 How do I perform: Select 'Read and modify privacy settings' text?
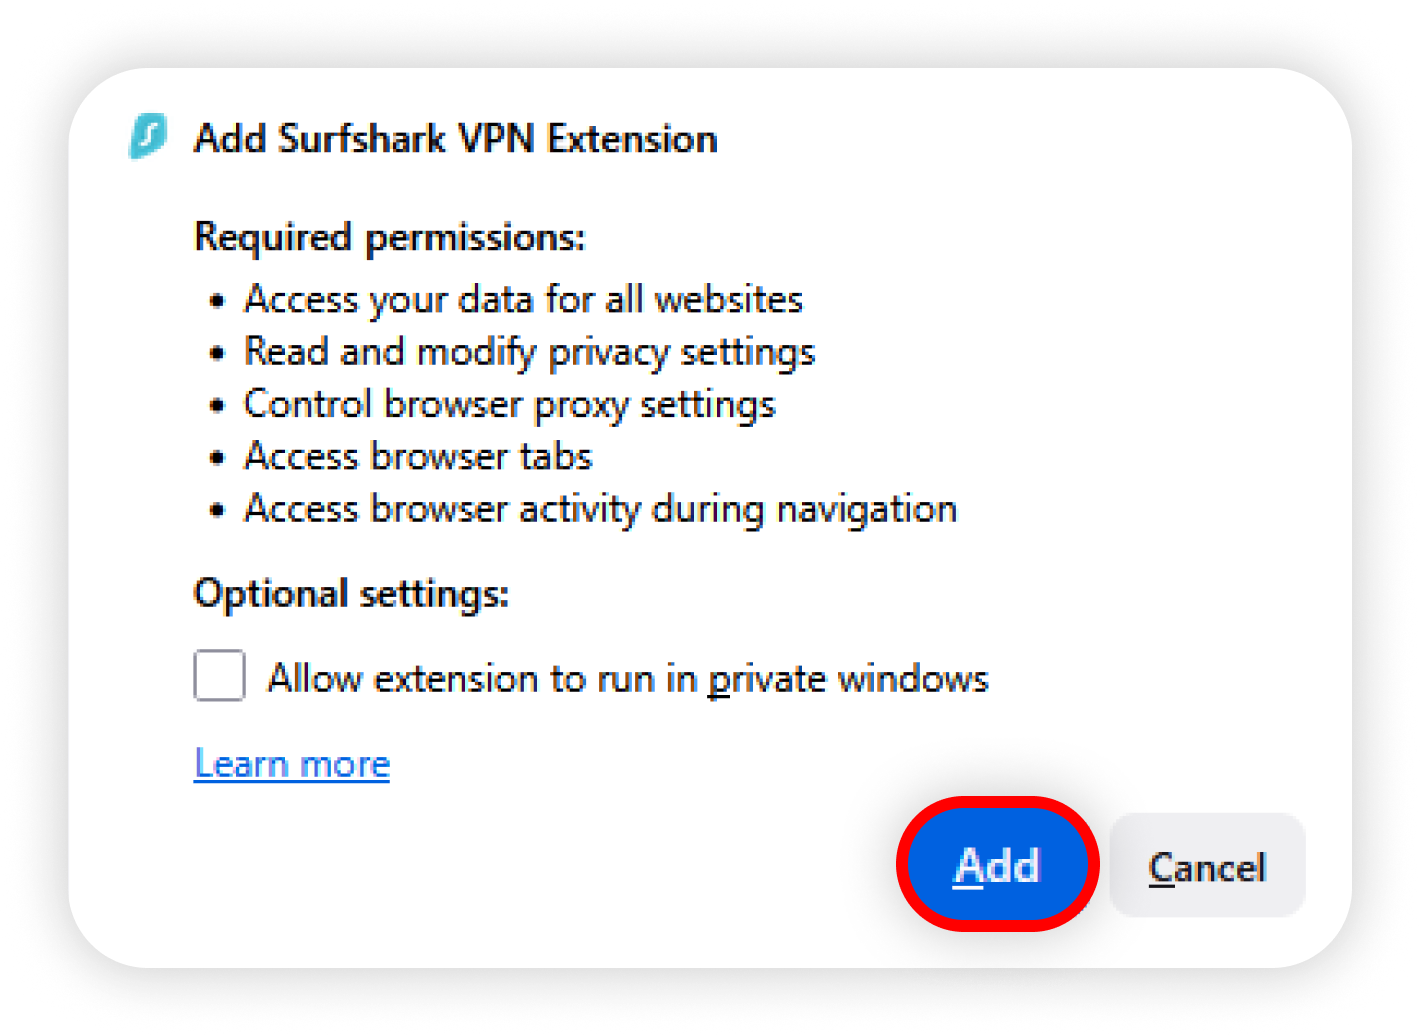(x=529, y=352)
